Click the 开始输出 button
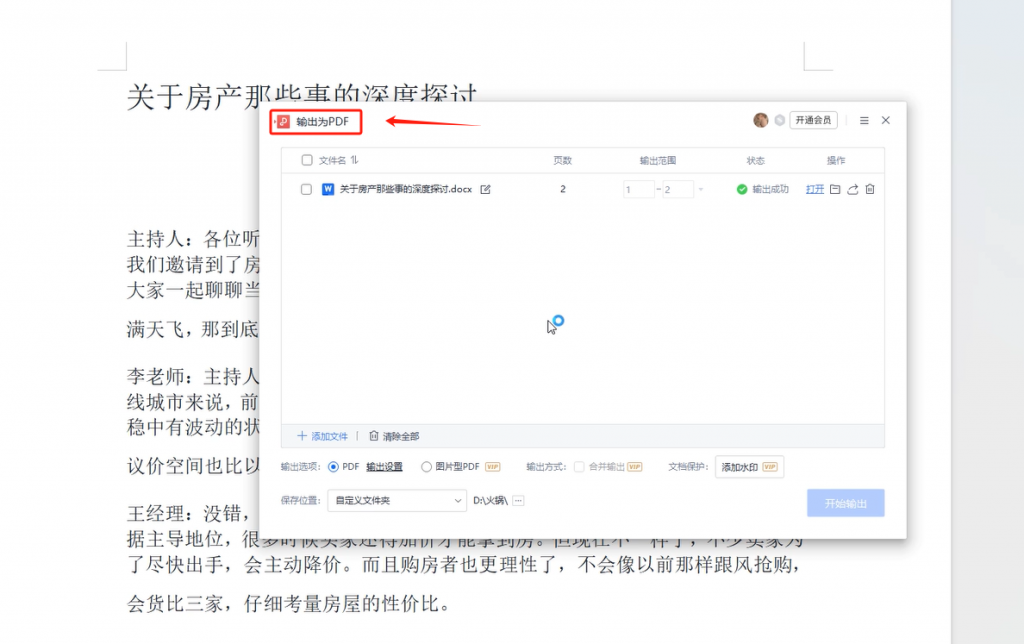Image resolution: width=1024 pixels, height=644 pixels. (x=846, y=504)
